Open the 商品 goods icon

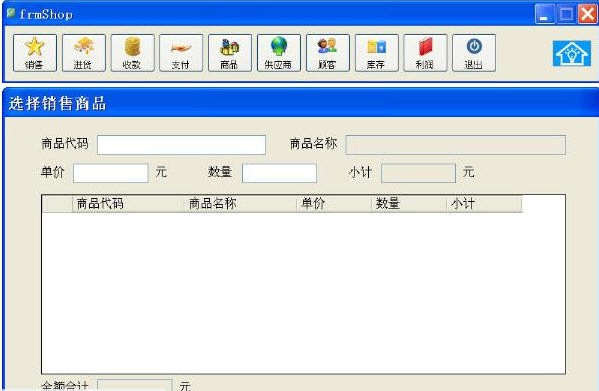(x=230, y=53)
